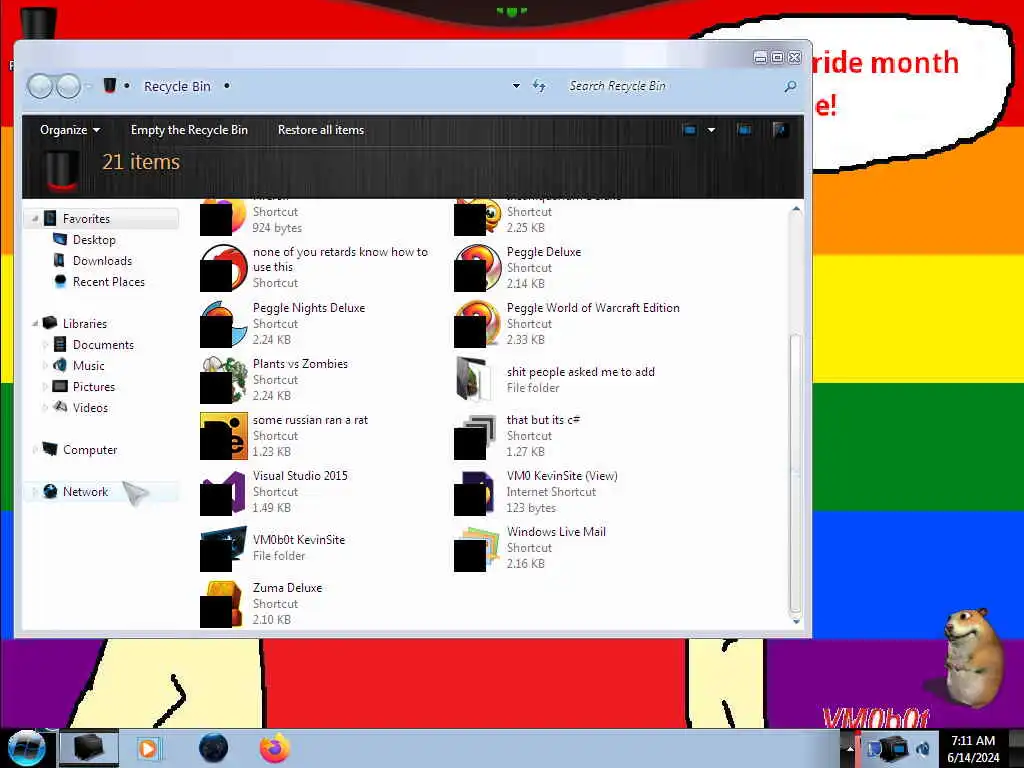Open the clock showing 7:11 AM
The width and height of the screenshot is (1024, 768).
tap(973, 748)
